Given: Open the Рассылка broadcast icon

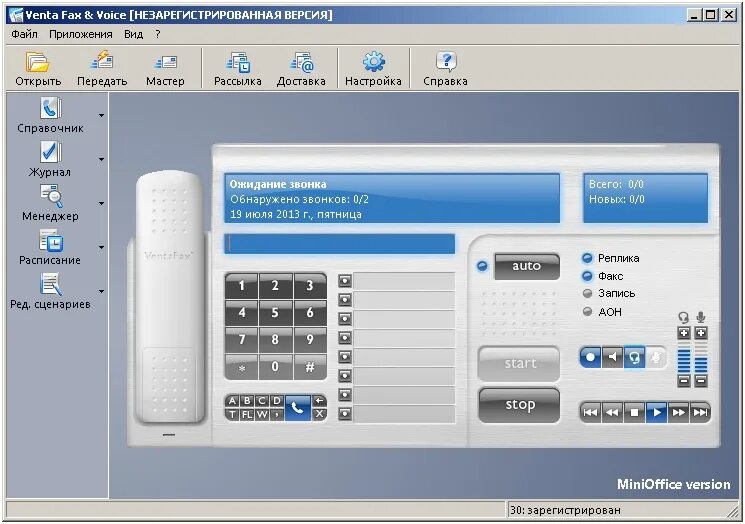Looking at the screenshot, I should tap(238, 68).
